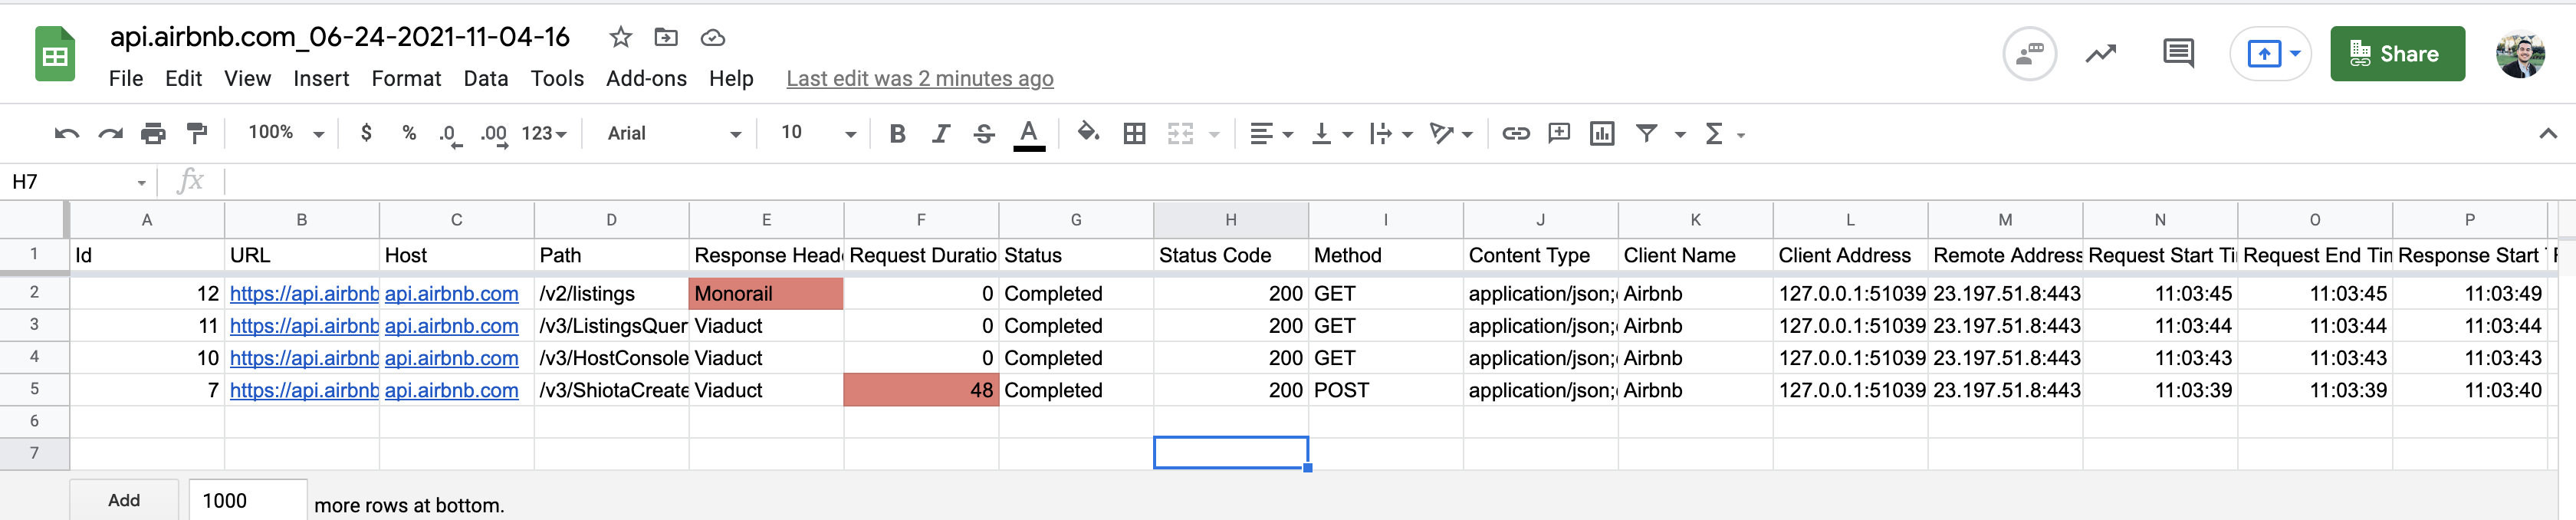Expand the filter views dropdown arrow
This screenshot has width=2576, height=520.
(1680, 134)
